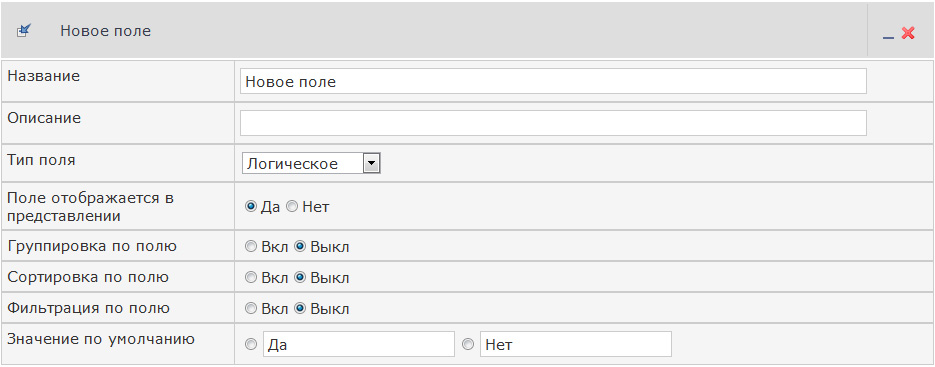Click the edit icon beside the 'Новое поле' title
This screenshot has width=935, height=367.
(24, 30)
